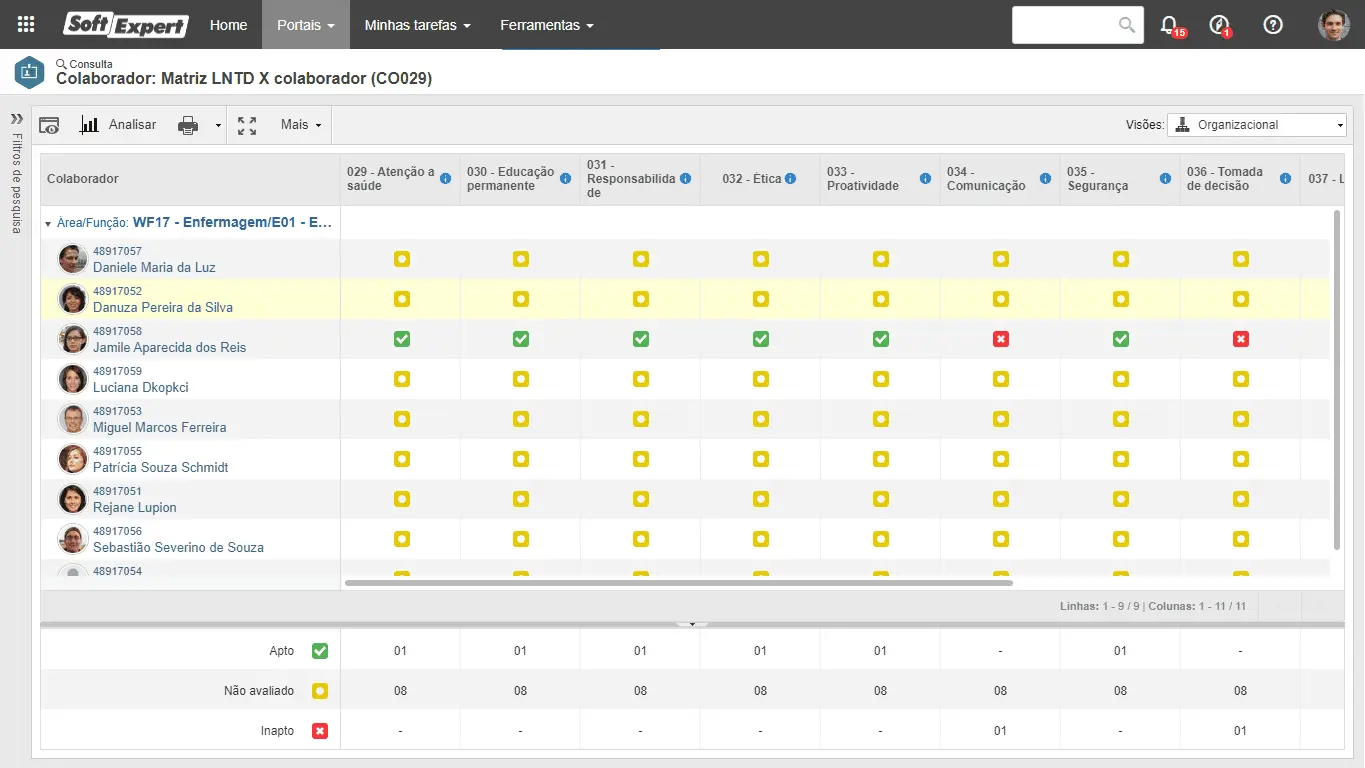Open the Portais menu
This screenshot has height=768, width=1365.
pos(306,25)
